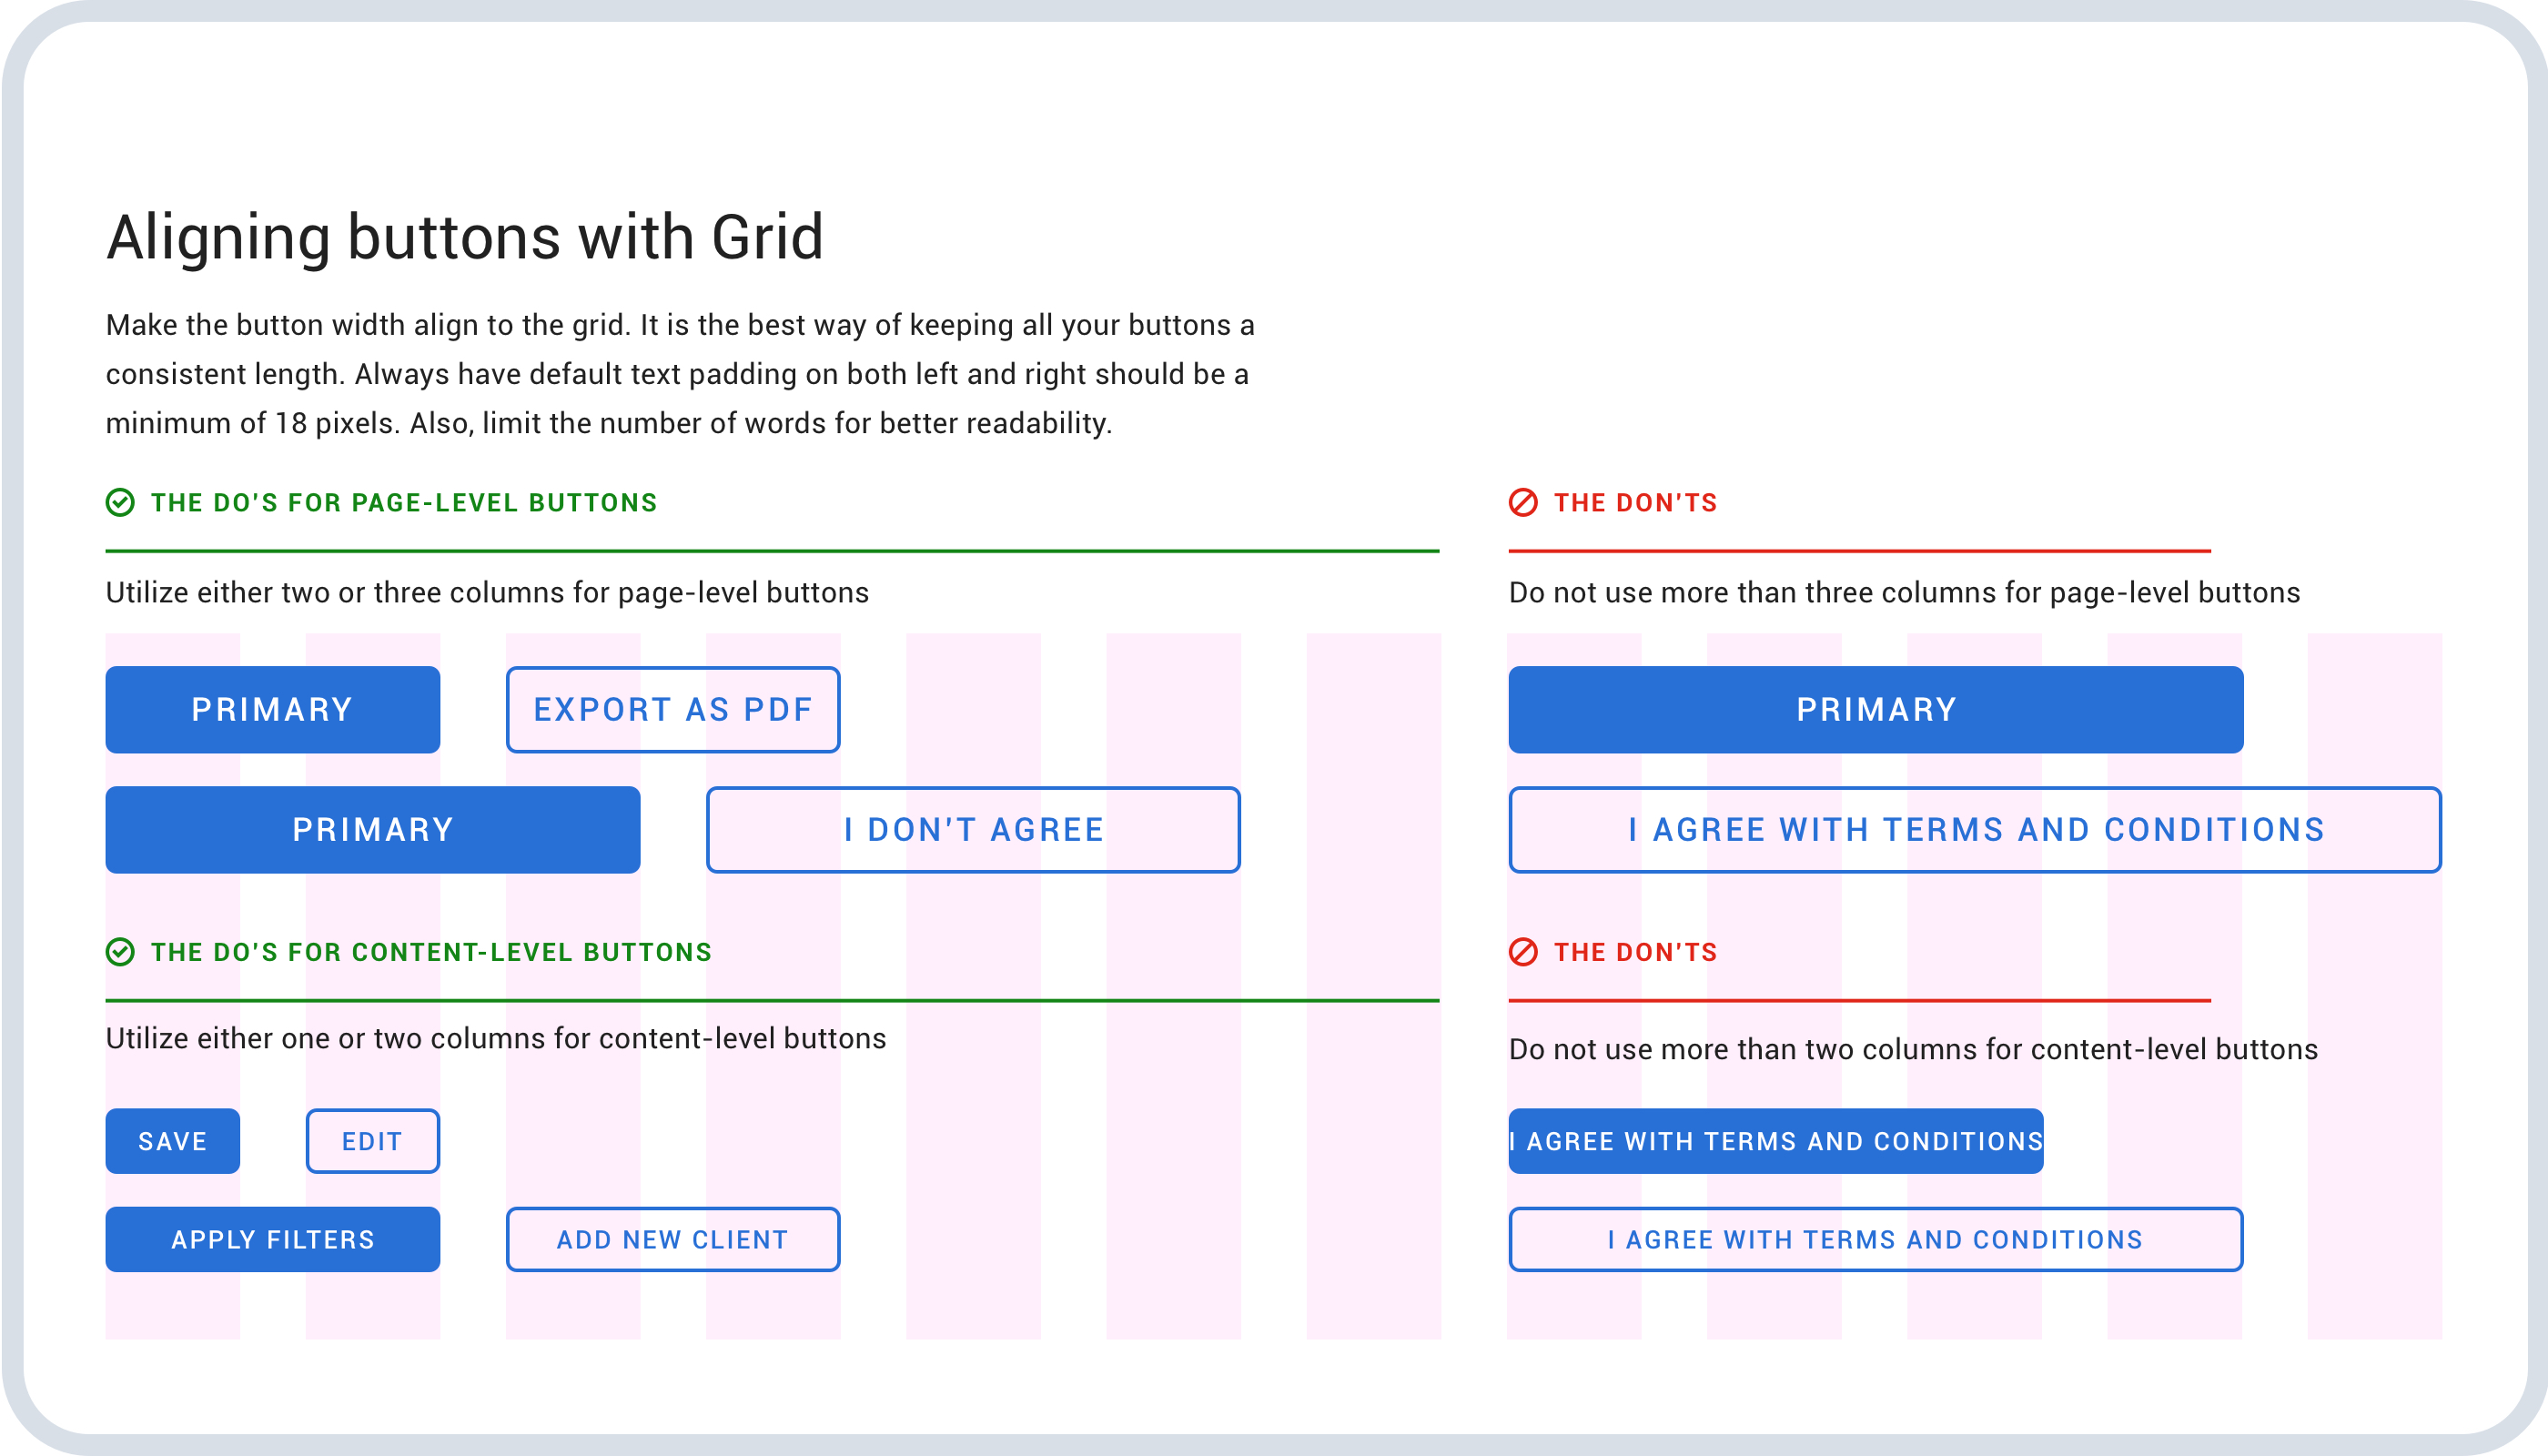Click green checkmark icon beside content-level heading

click(120, 952)
